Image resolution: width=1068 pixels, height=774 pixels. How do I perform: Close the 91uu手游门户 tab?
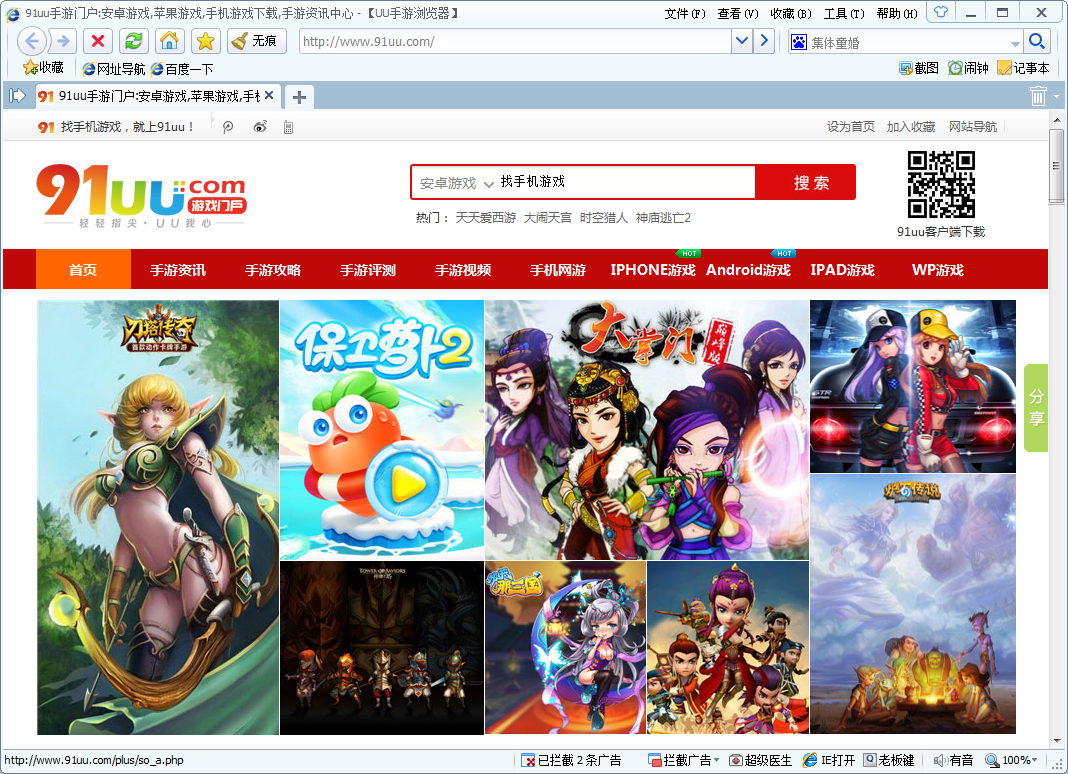point(269,95)
